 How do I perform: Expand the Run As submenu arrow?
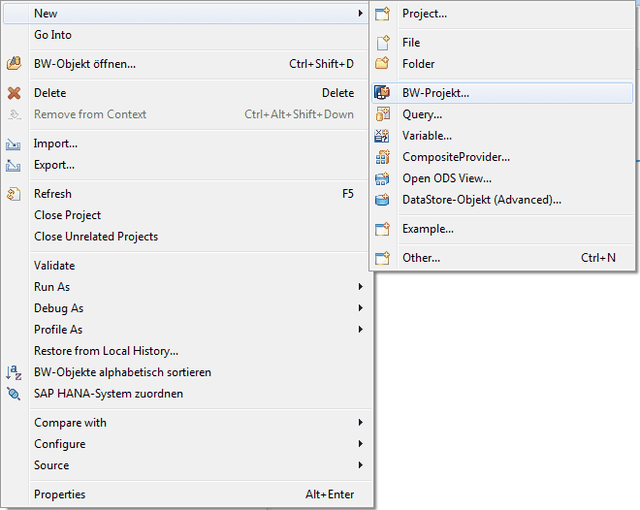[360, 287]
